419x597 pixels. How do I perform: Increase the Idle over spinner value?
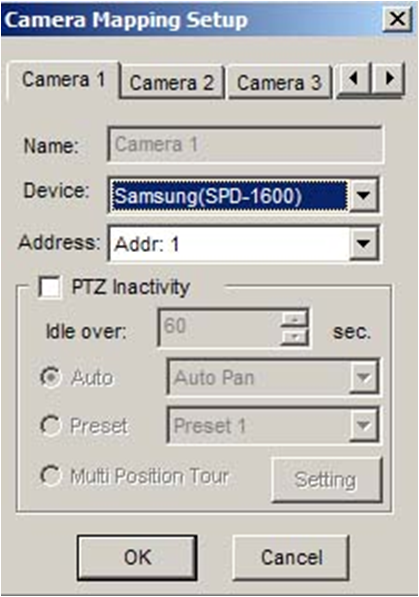[x=294, y=319]
